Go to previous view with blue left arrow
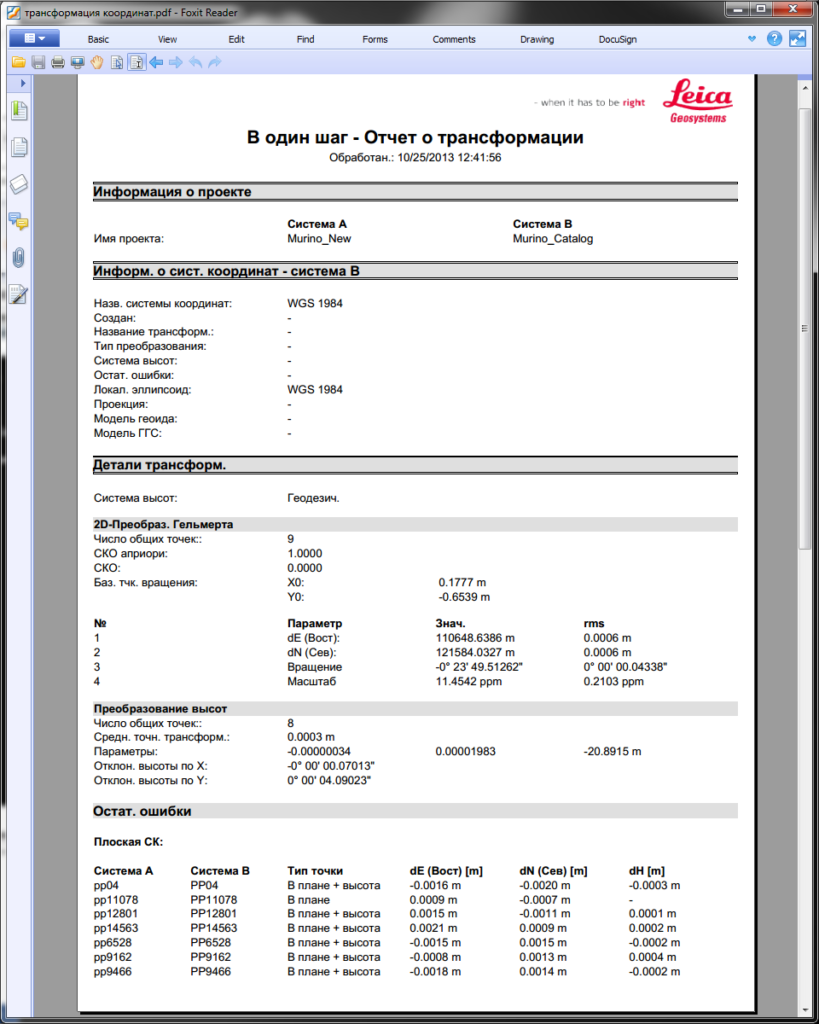The image size is (819, 1024). pyautogui.click(x=156, y=62)
